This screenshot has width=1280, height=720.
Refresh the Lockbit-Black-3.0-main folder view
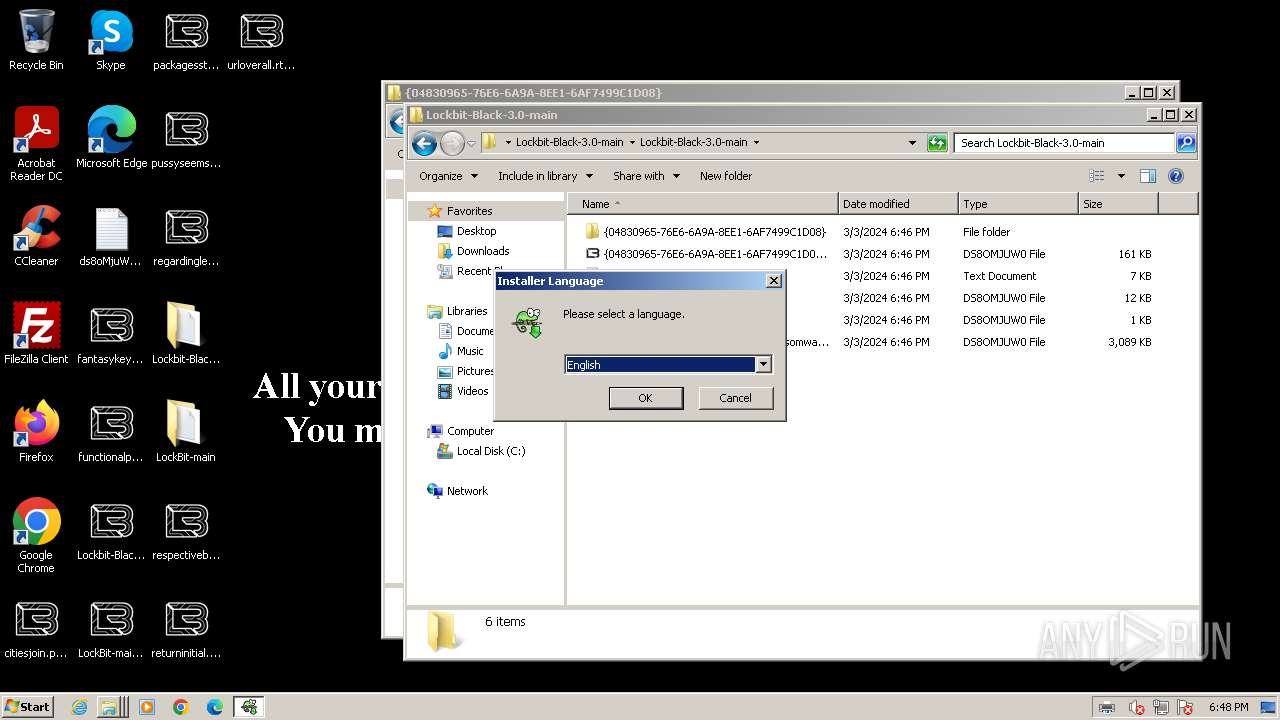[x=937, y=143]
